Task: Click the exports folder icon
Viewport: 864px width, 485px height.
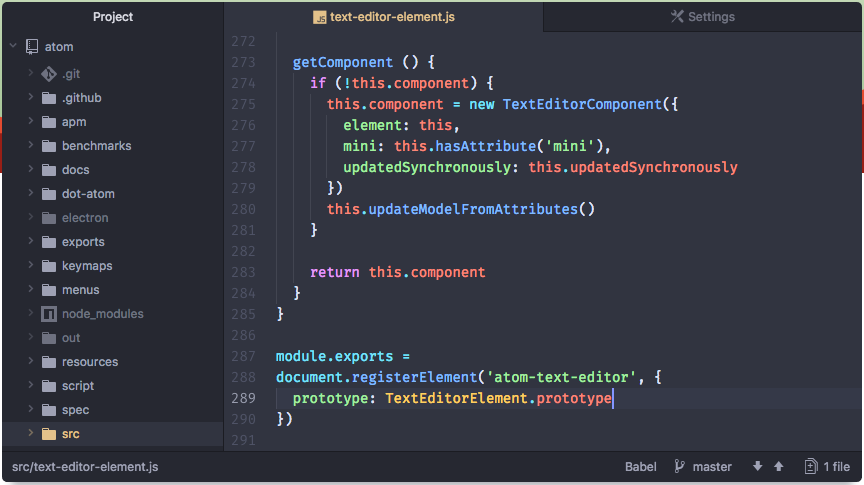Action: click(x=49, y=242)
